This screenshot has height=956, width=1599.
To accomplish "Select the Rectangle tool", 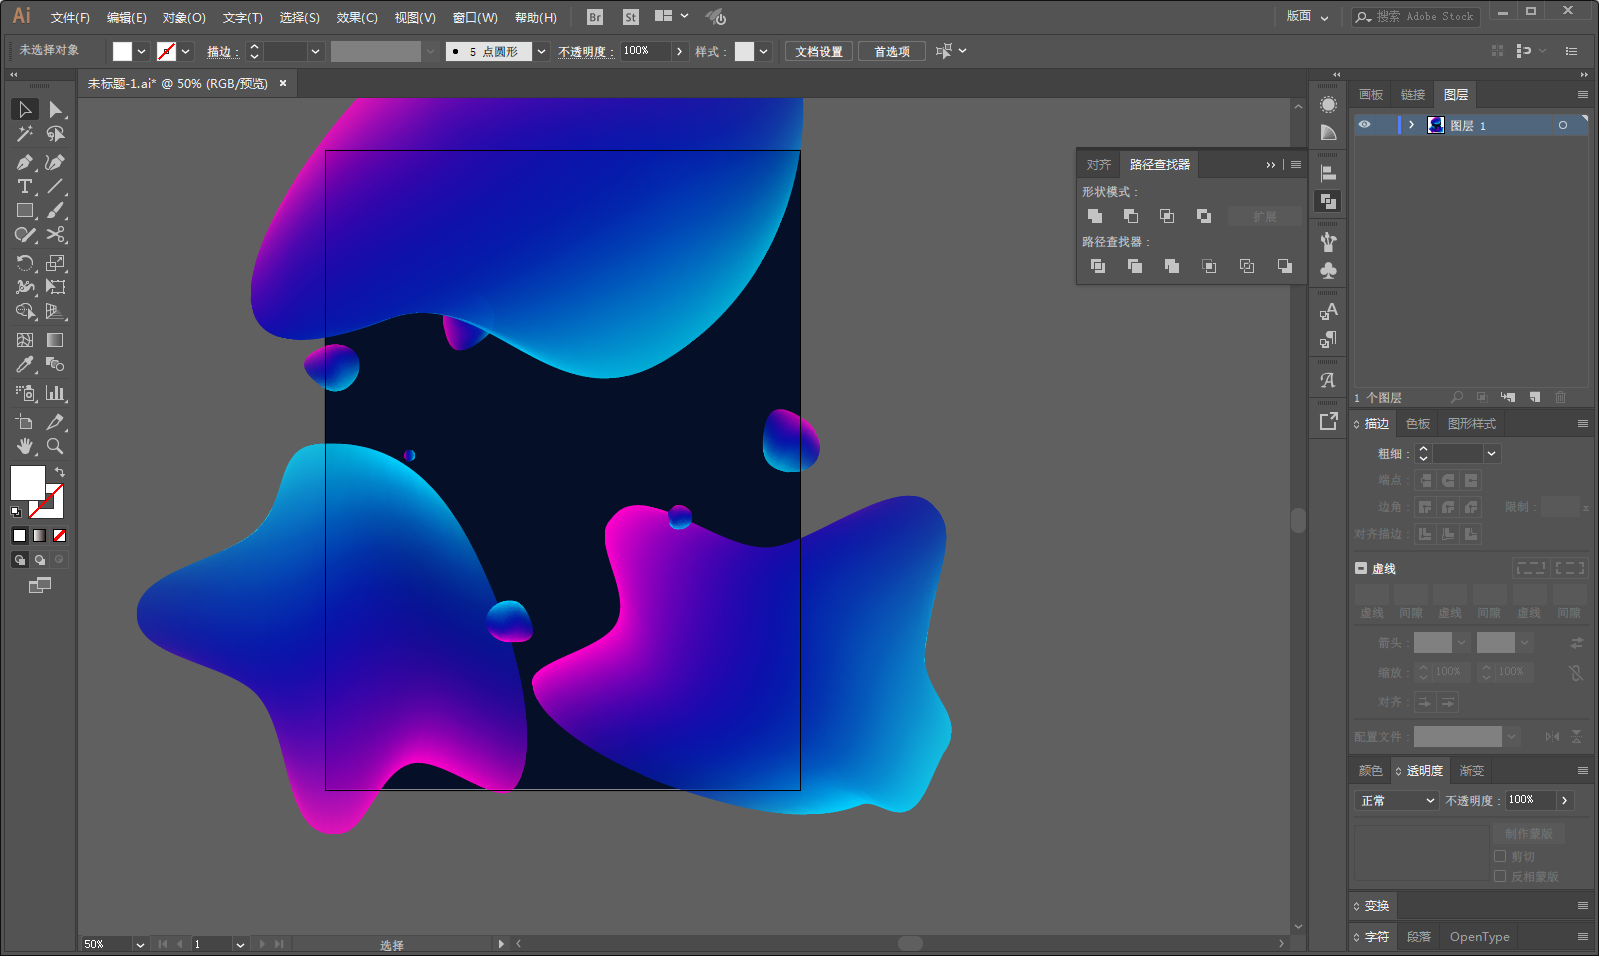I will coord(25,211).
